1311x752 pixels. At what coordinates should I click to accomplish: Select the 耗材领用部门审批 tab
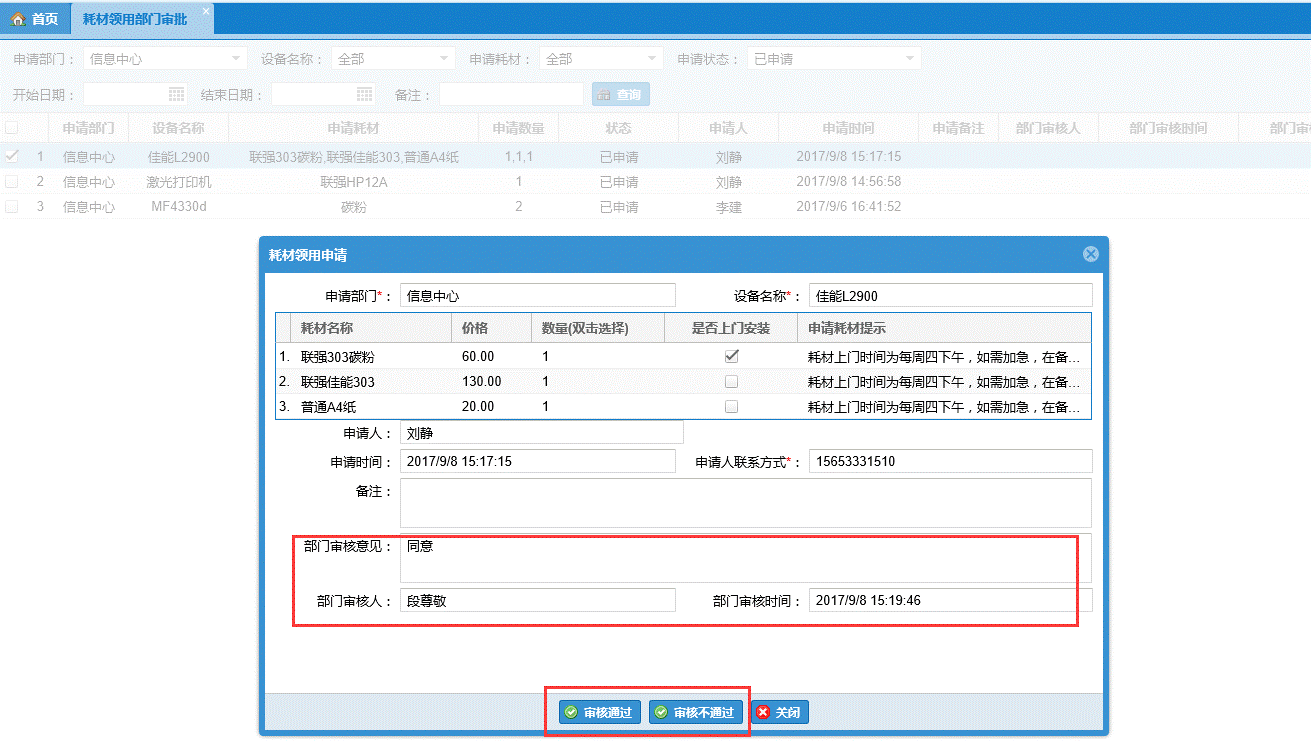coord(135,19)
